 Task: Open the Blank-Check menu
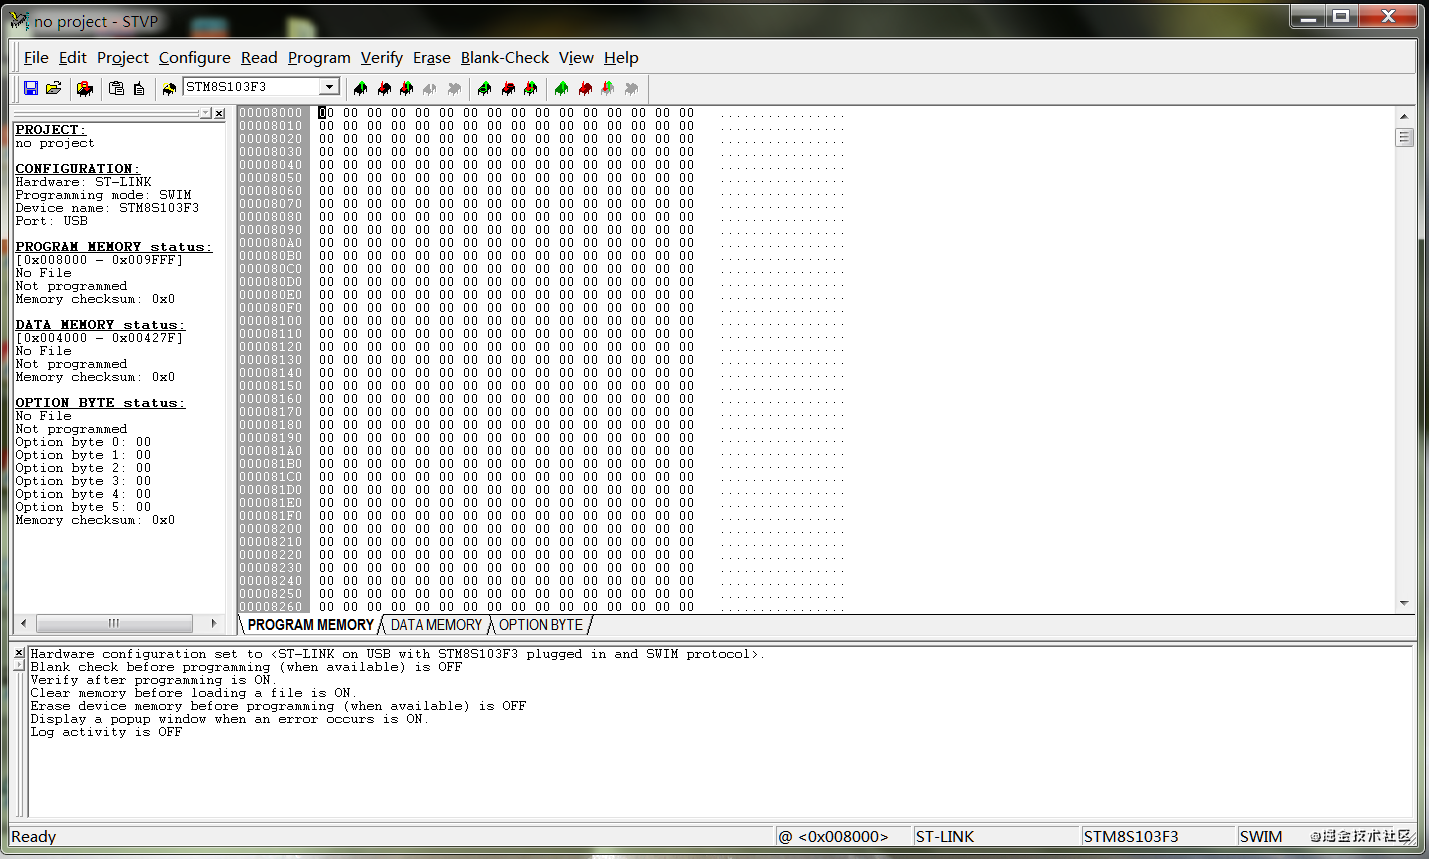point(504,57)
